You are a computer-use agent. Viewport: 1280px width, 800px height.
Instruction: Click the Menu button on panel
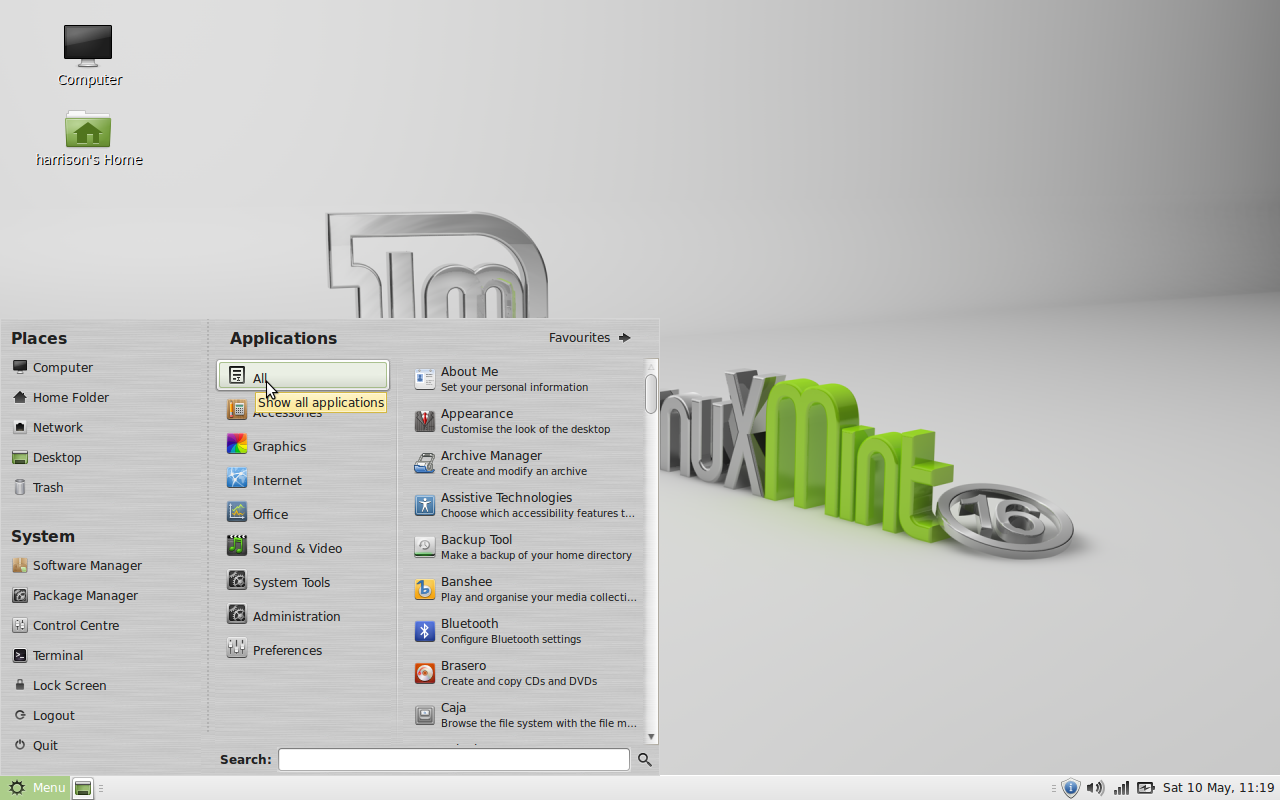[36, 788]
